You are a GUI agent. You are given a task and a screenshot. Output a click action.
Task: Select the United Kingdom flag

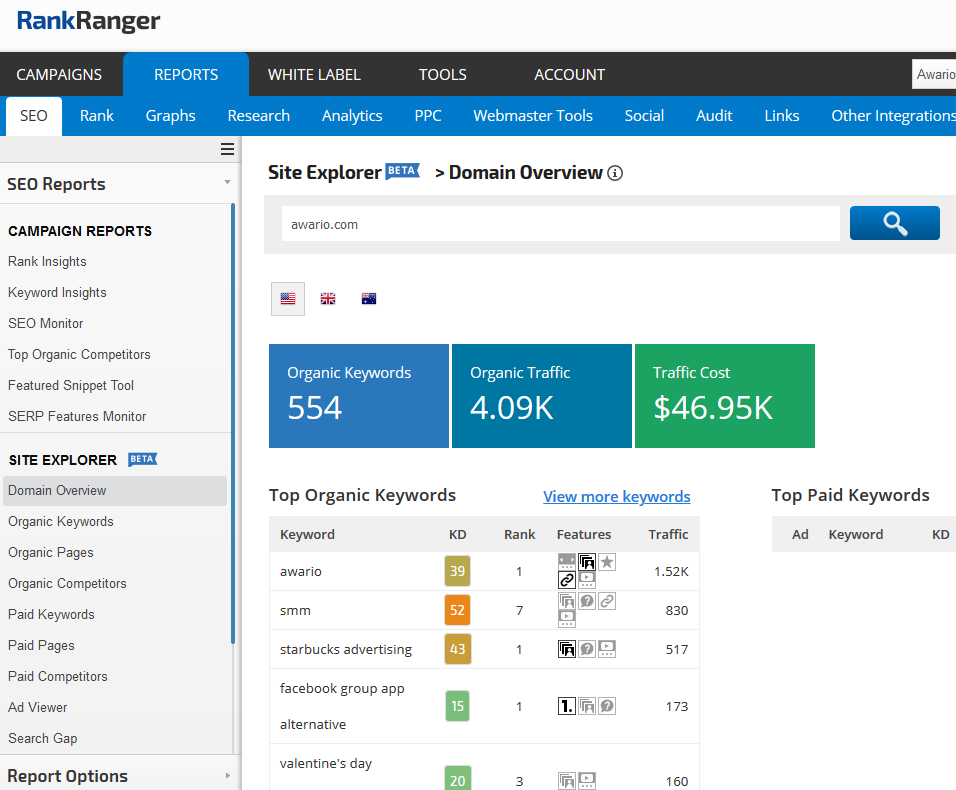[328, 299]
